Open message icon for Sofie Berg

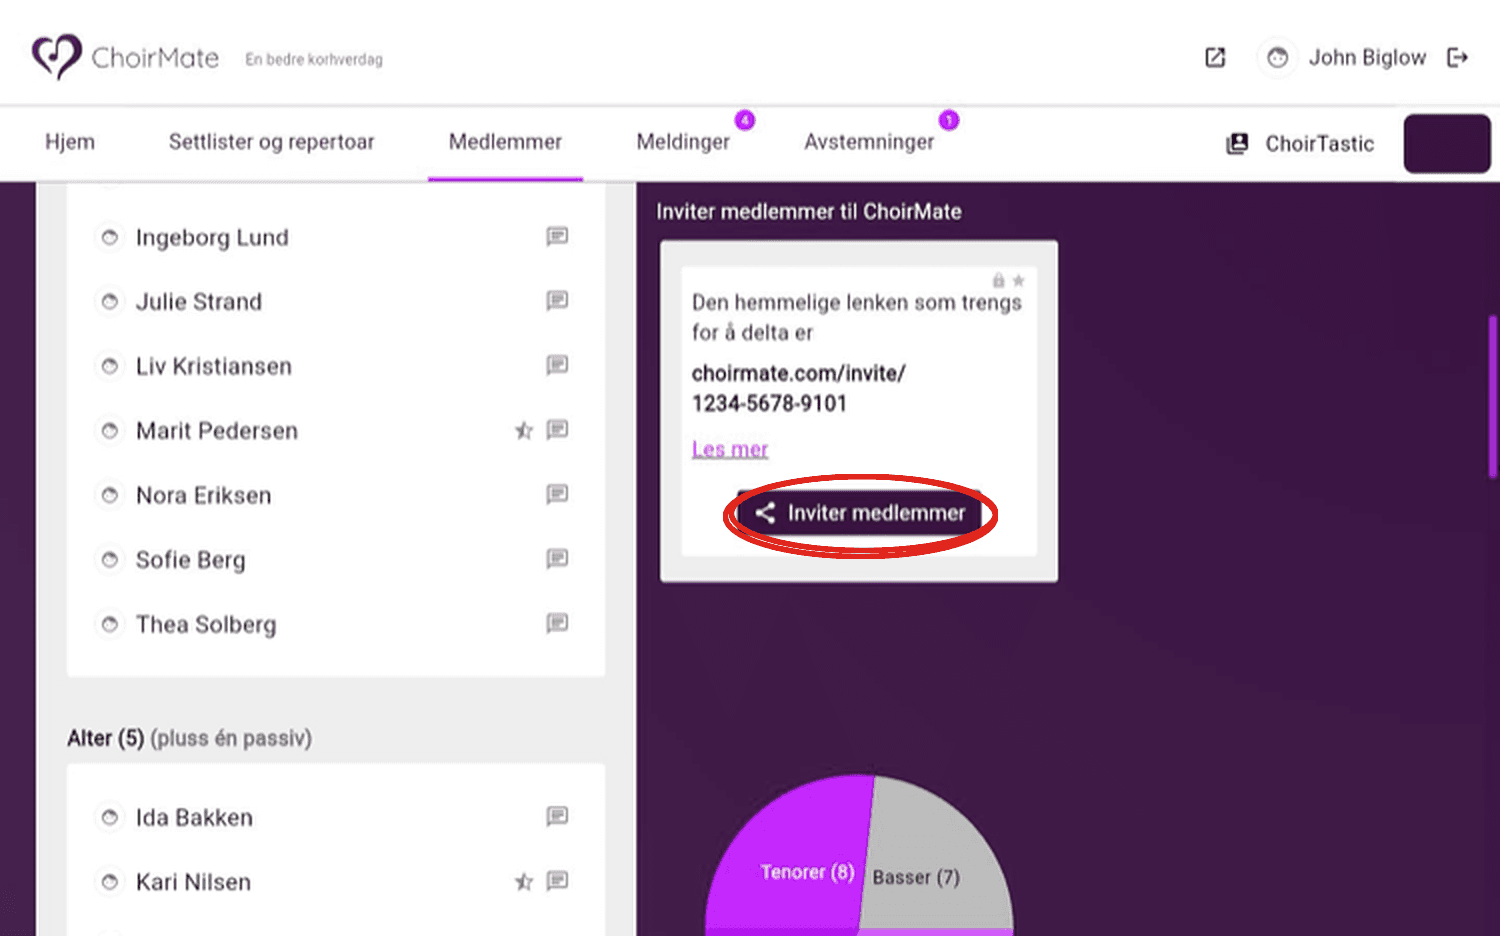(557, 559)
